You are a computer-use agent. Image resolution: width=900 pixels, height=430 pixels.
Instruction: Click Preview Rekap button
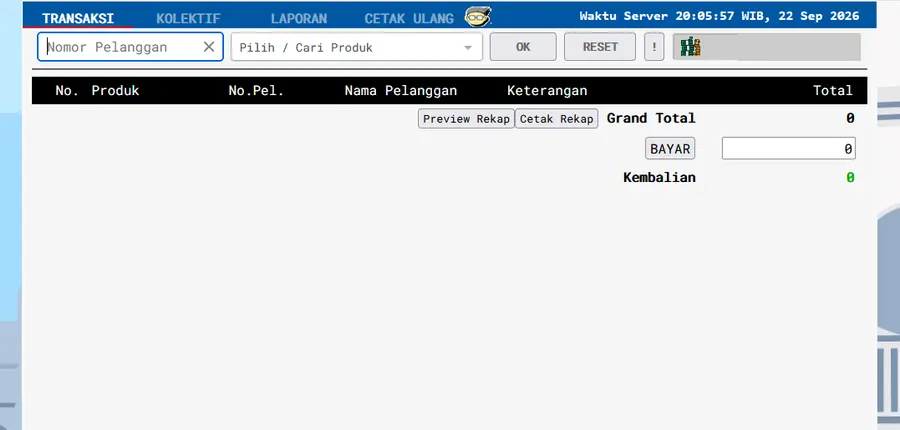[x=466, y=119]
